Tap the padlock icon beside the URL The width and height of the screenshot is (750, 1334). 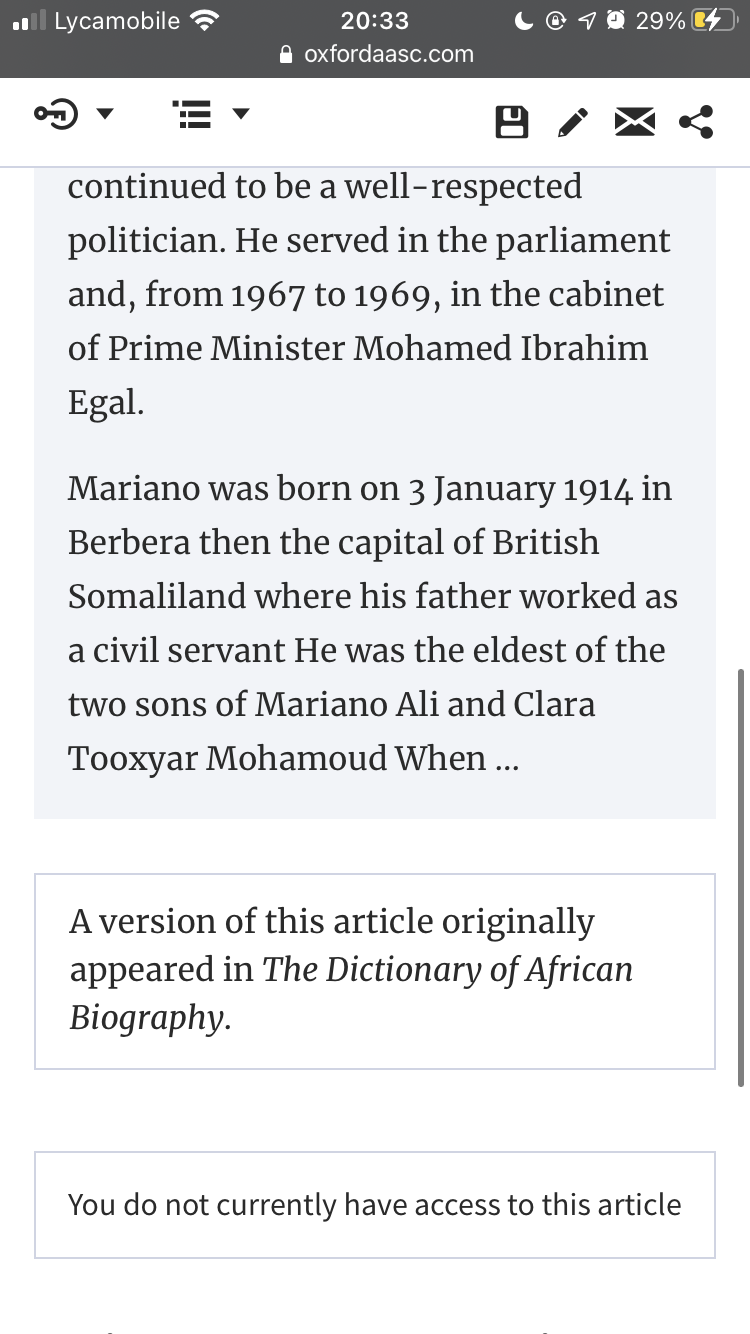pos(287,55)
